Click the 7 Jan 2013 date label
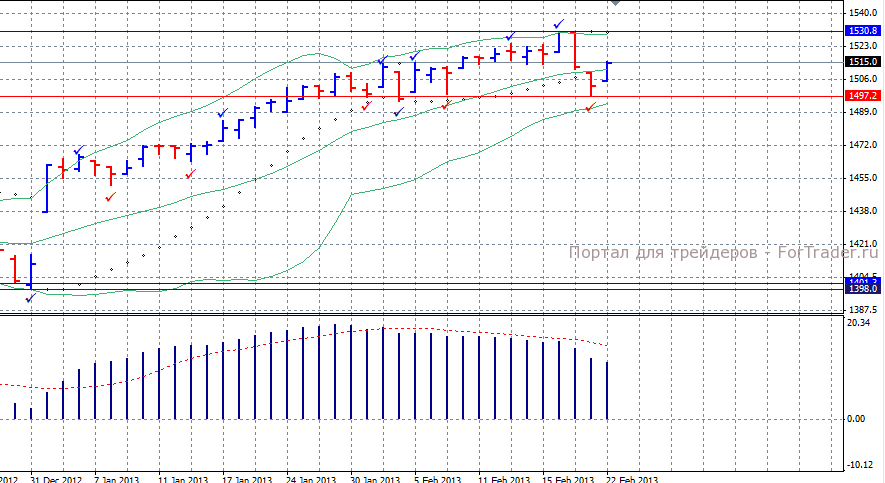The width and height of the screenshot is (885, 483). click(x=117, y=479)
